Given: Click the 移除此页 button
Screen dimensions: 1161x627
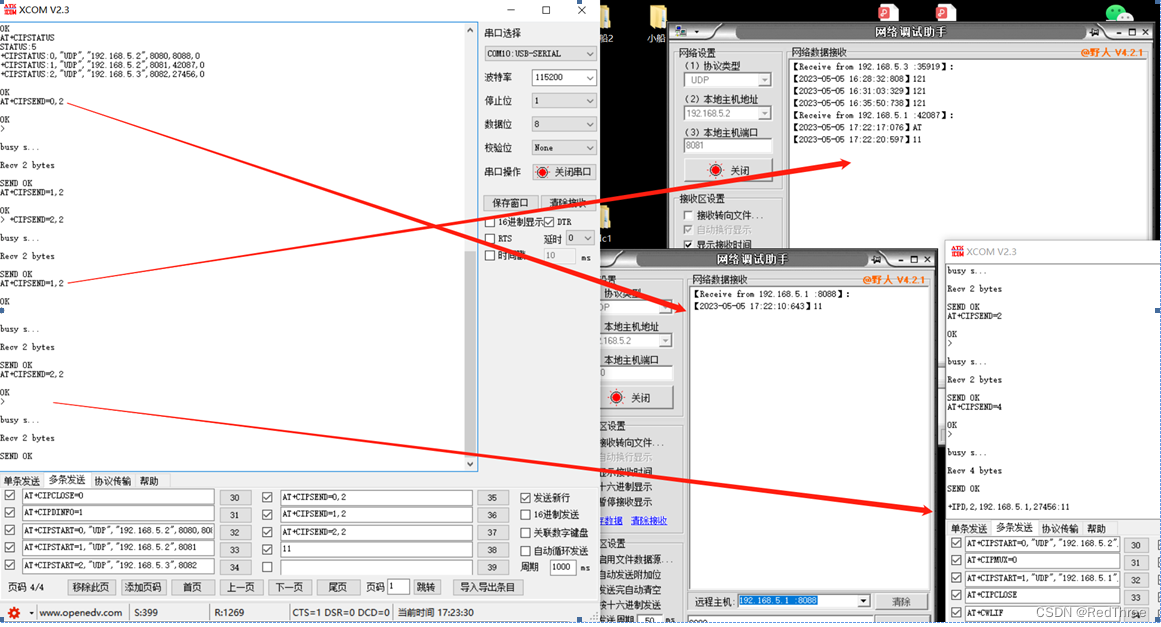Looking at the screenshot, I should tap(91, 587).
